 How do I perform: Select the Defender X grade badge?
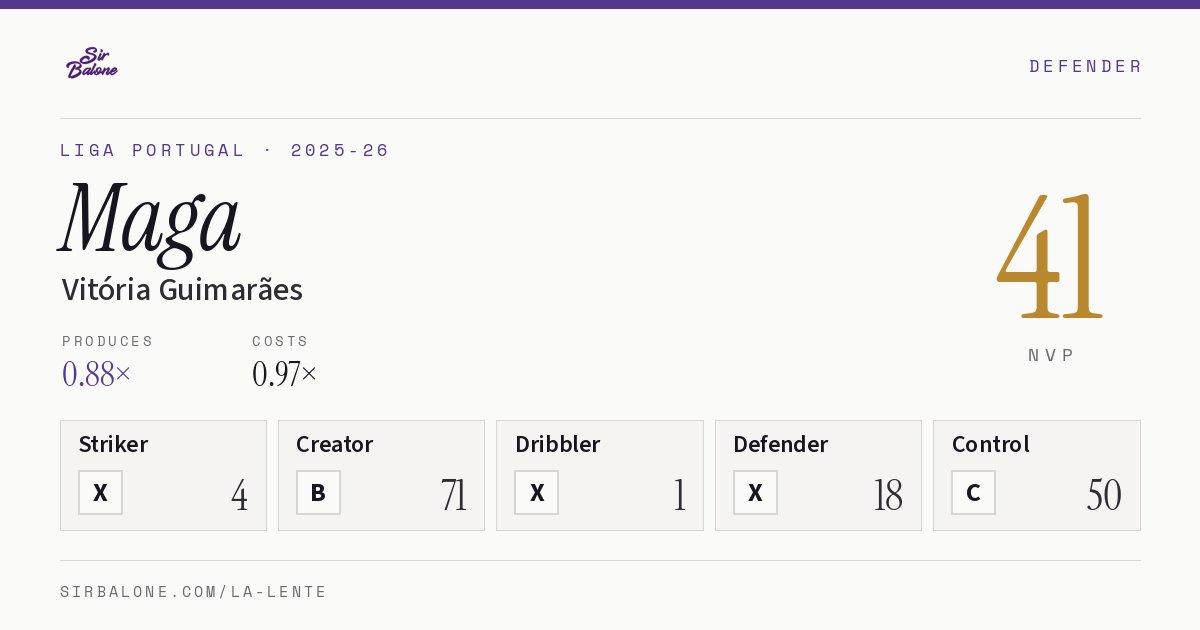pyautogui.click(x=755, y=493)
